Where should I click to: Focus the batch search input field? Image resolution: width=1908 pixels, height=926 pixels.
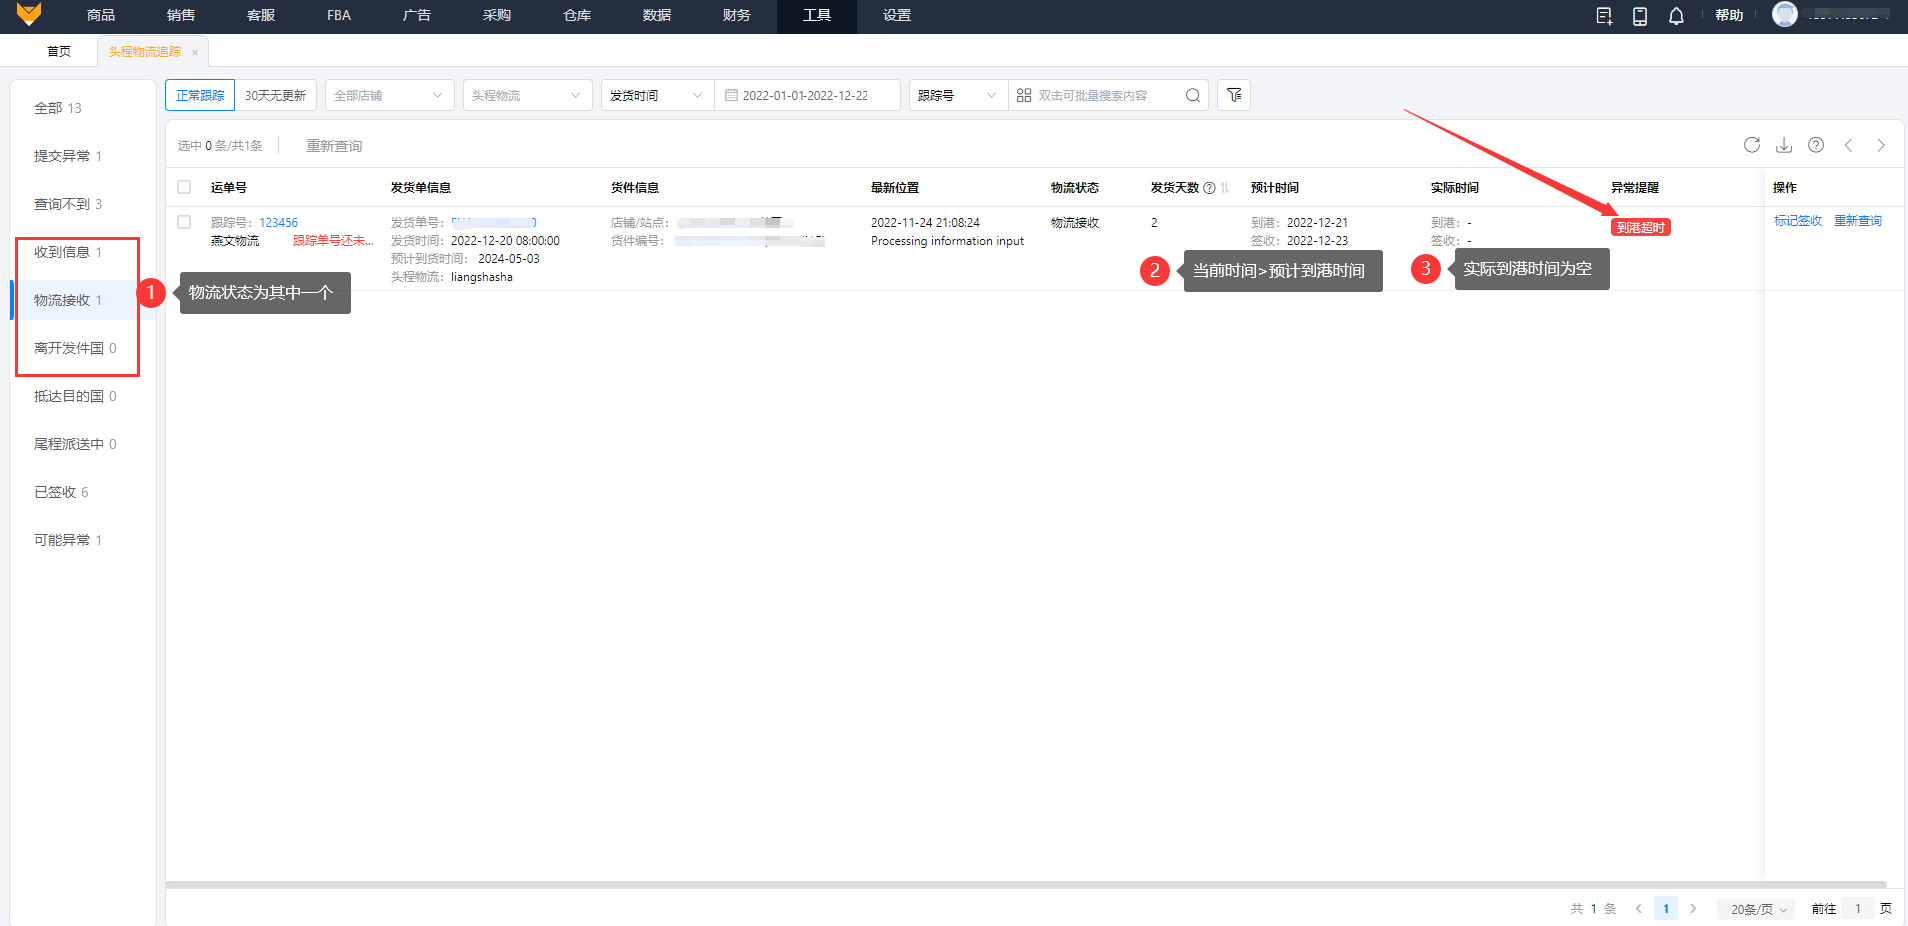[1108, 95]
